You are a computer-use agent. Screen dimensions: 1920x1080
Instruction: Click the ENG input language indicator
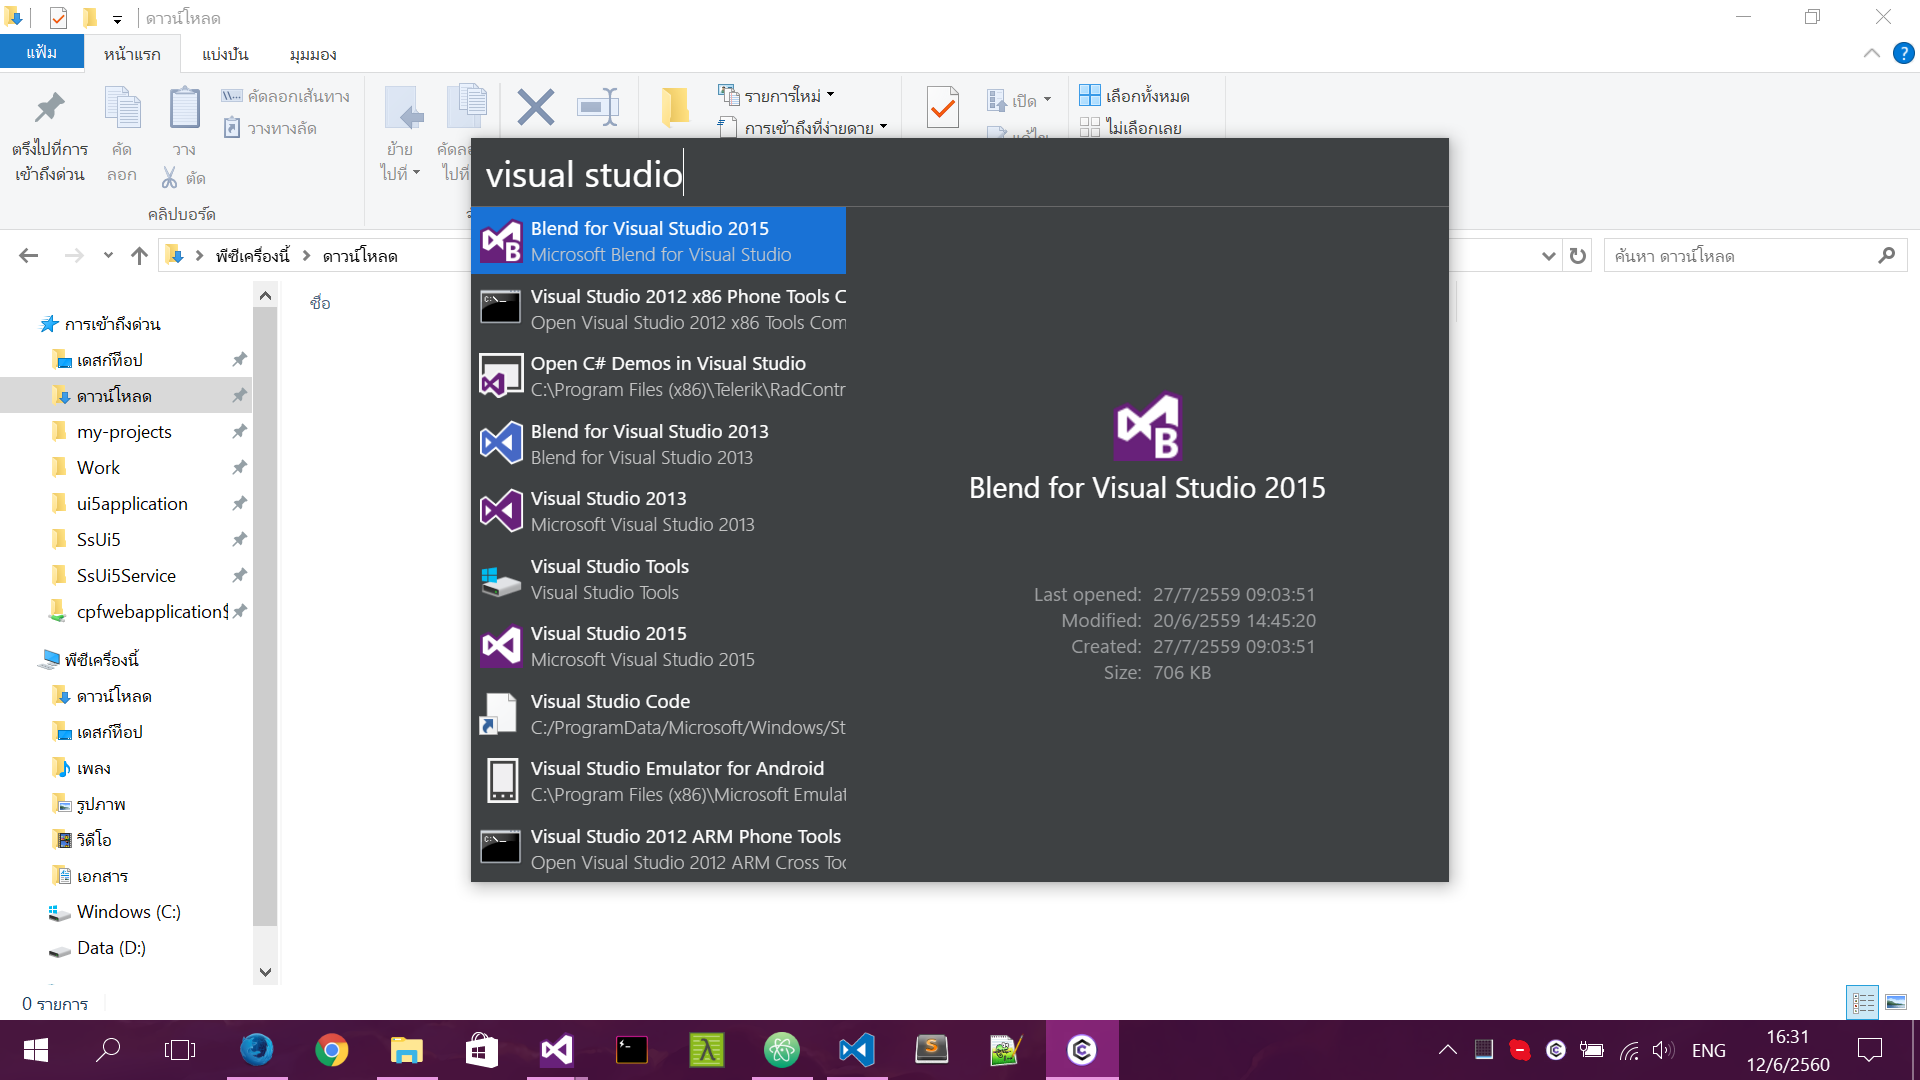(x=1708, y=1050)
